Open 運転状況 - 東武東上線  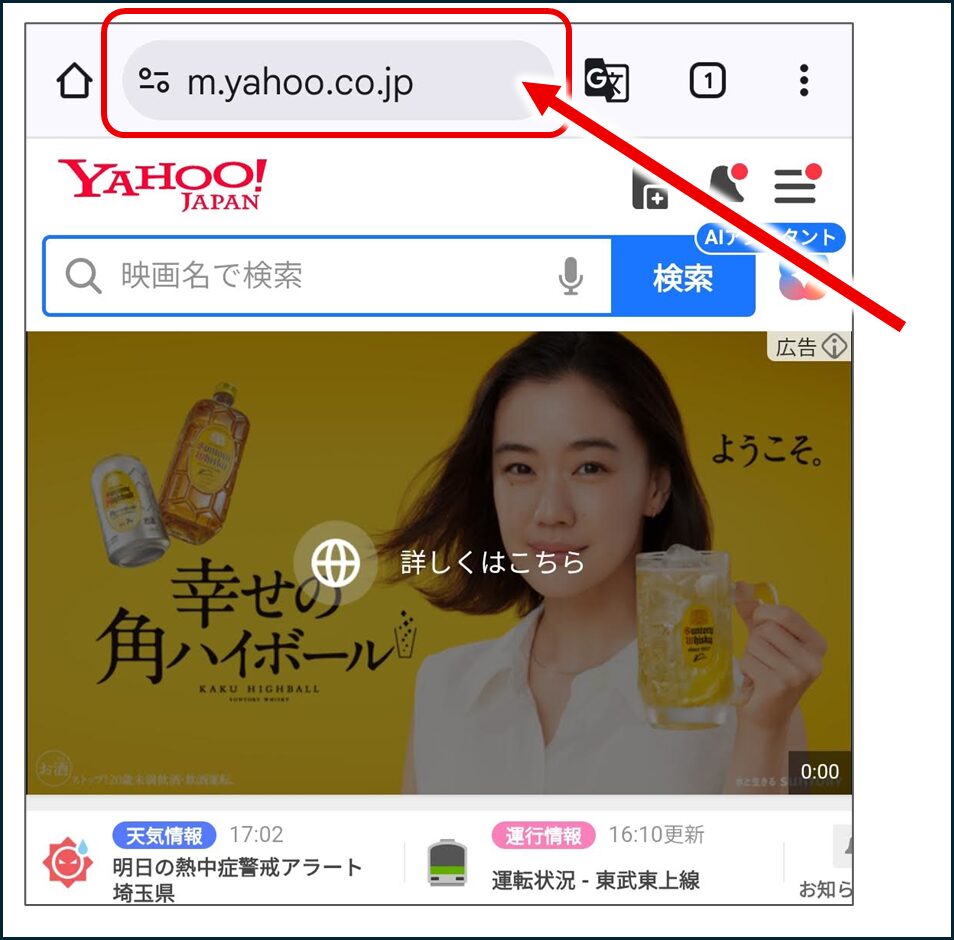[x=596, y=880]
